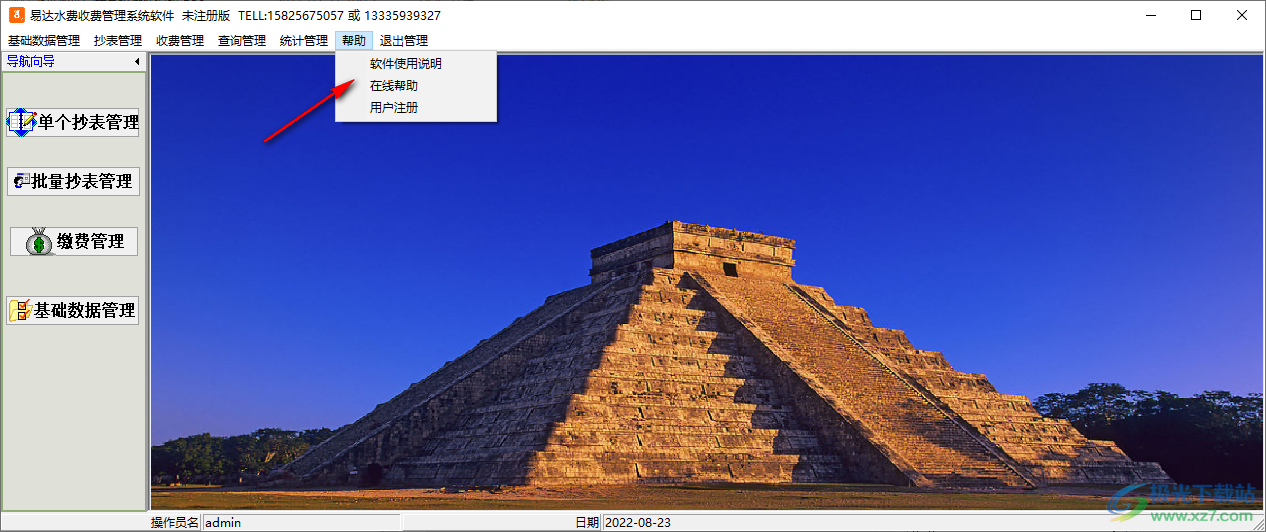This screenshot has width=1266, height=532.
Task: Choose 在线帮助 menu entry
Action: (x=394, y=86)
